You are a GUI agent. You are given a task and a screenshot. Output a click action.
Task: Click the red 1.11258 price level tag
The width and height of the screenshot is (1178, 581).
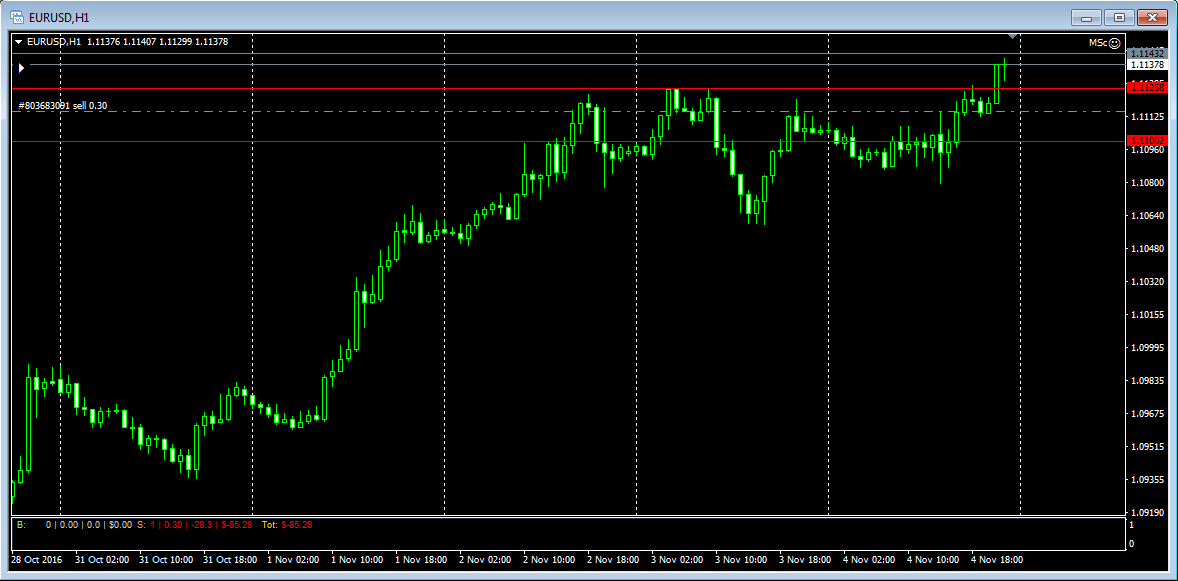(1146, 88)
